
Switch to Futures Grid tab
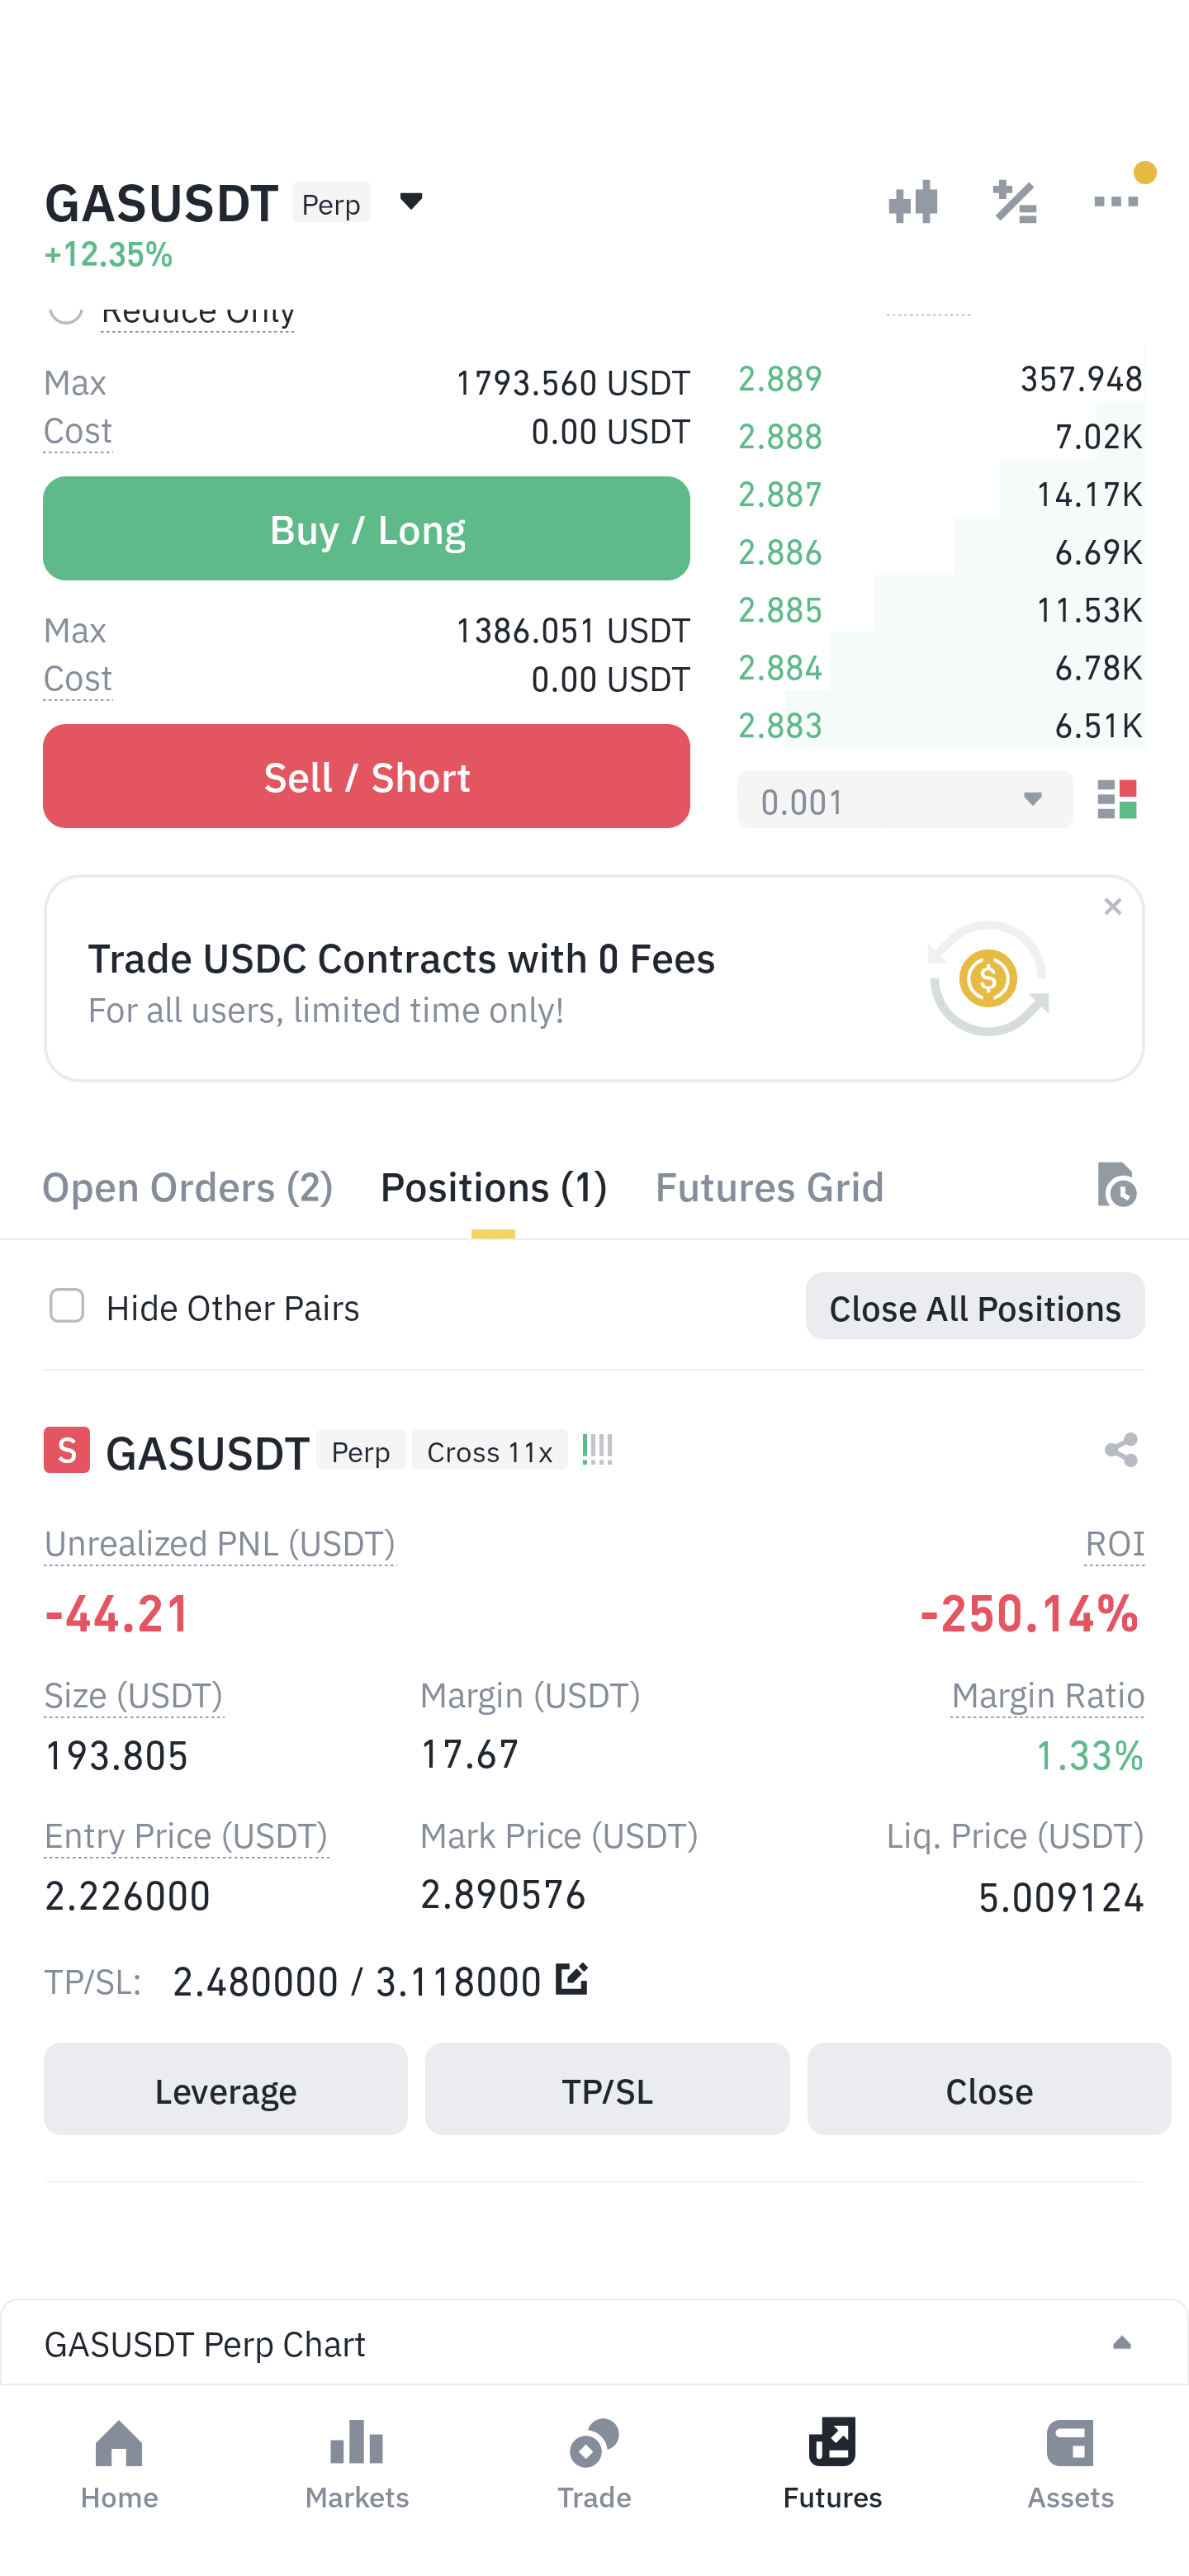tap(769, 1187)
